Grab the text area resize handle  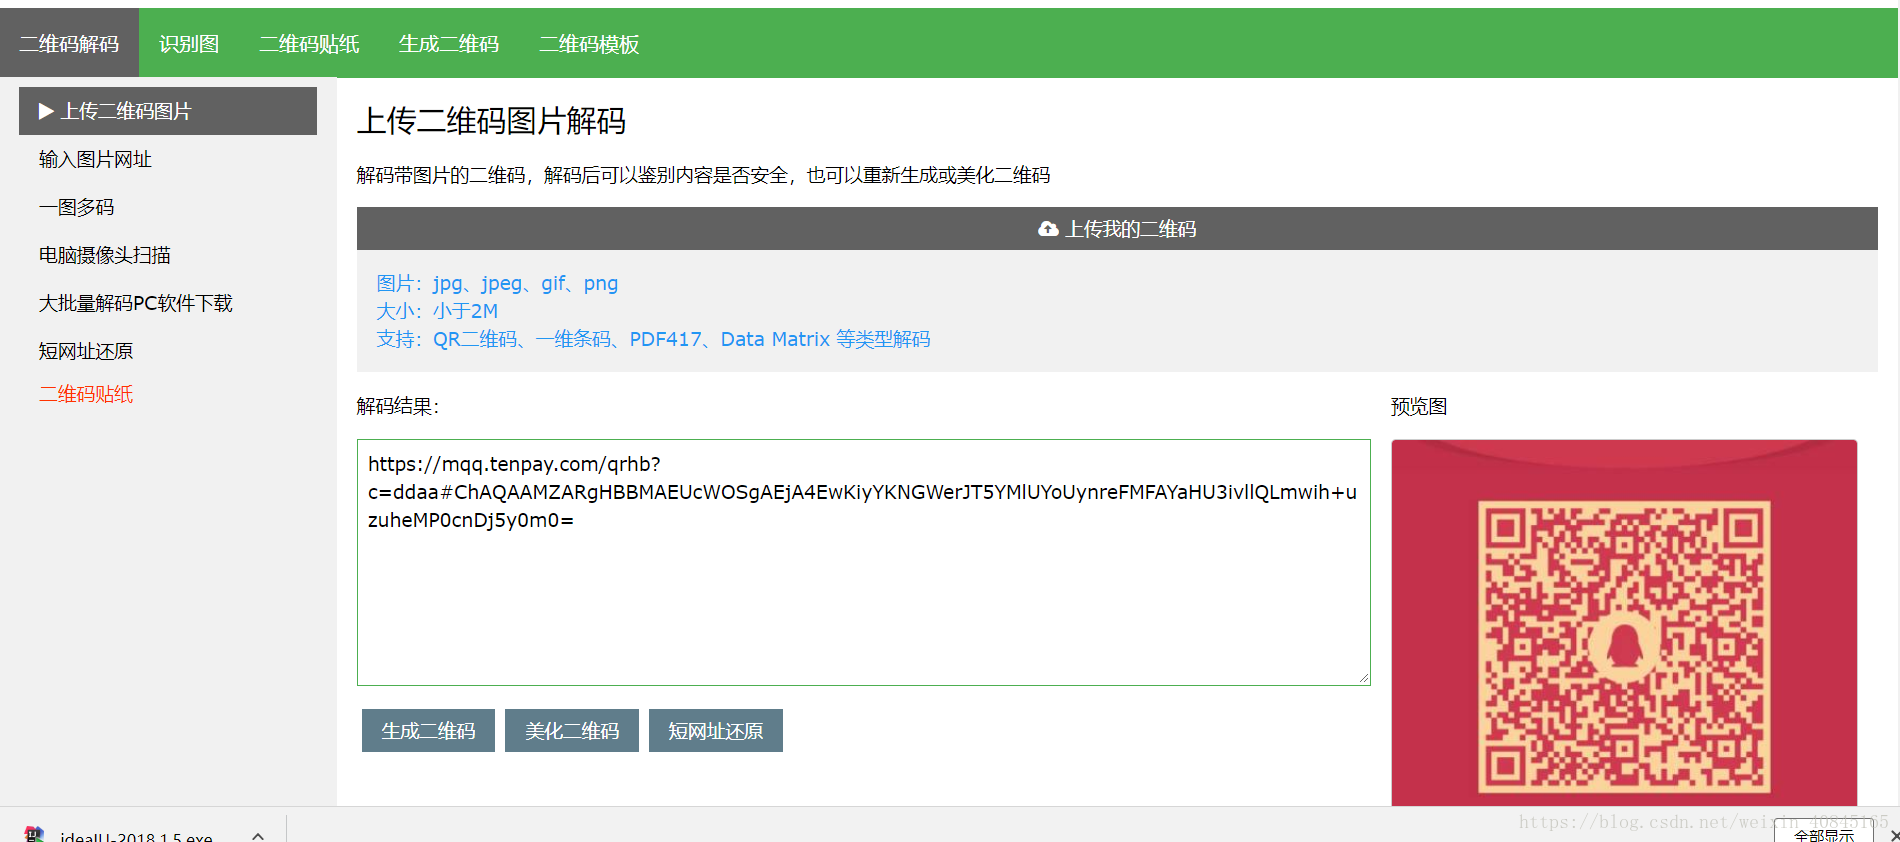pyautogui.click(x=1363, y=678)
